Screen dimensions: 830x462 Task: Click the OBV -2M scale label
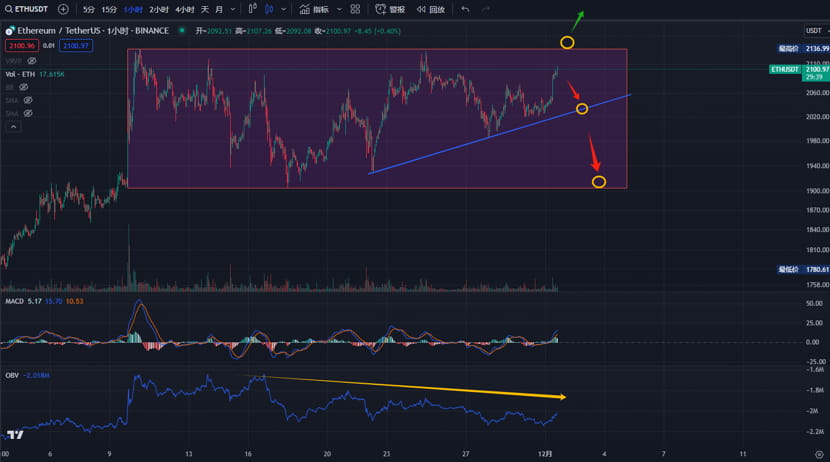coord(814,411)
